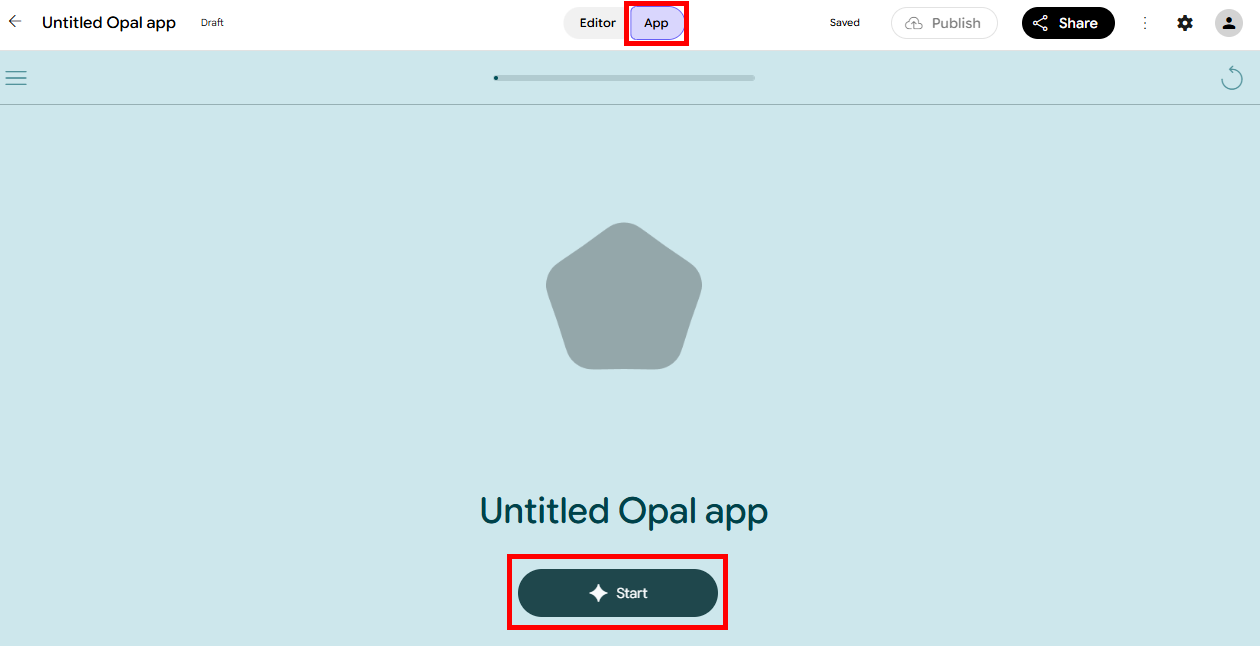The height and width of the screenshot is (646, 1260).
Task: Click the Saved status indicator
Action: coord(844,23)
